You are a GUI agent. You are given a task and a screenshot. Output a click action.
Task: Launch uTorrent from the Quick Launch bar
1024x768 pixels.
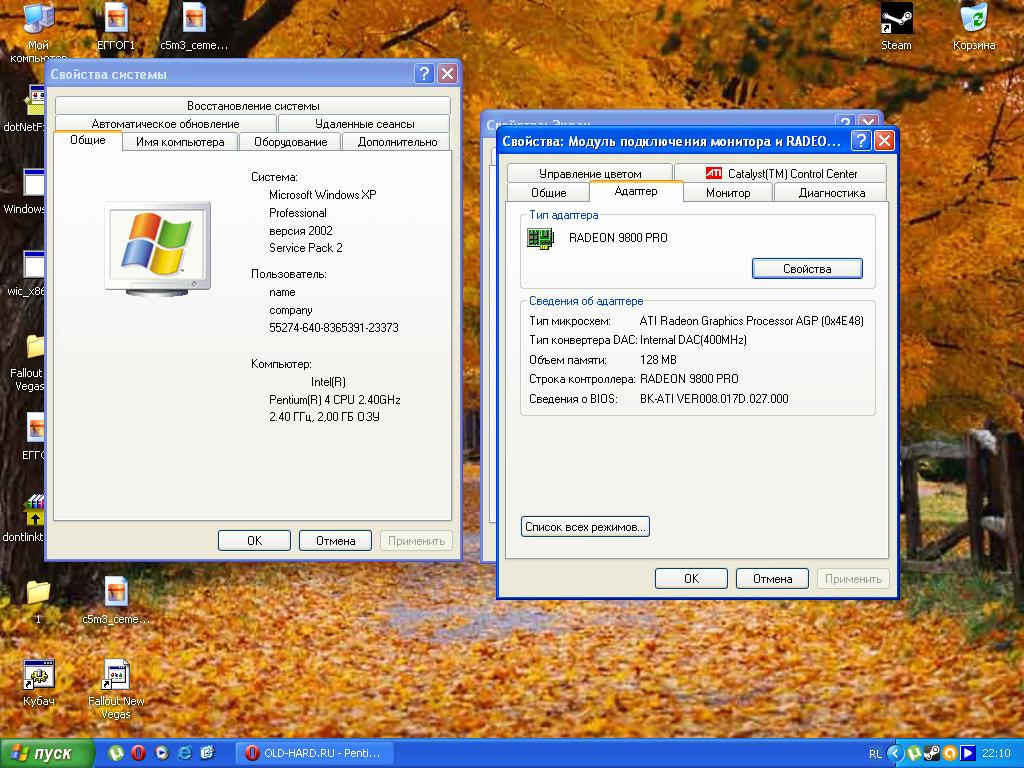click(x=116, y=753)
